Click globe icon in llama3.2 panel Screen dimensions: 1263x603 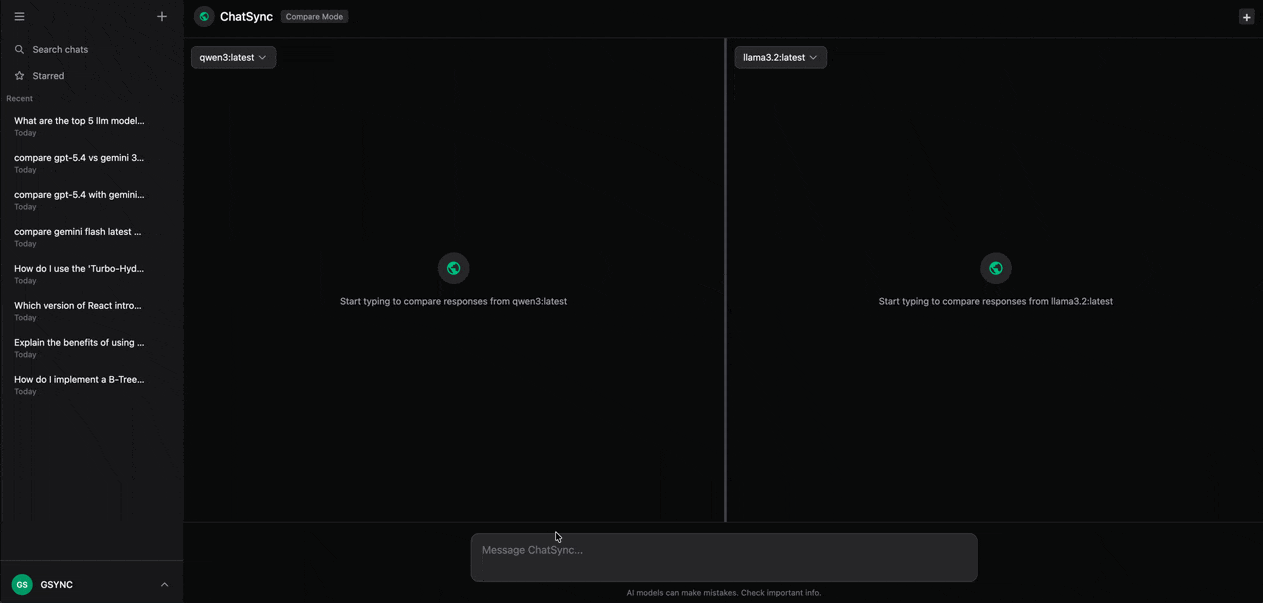996,268
